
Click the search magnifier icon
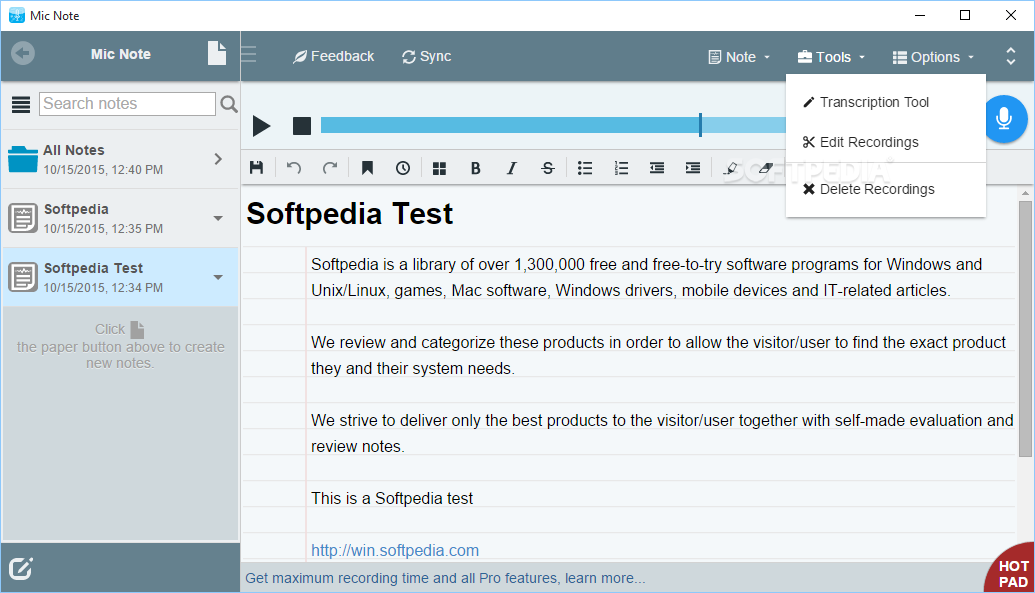pos(228,104)
